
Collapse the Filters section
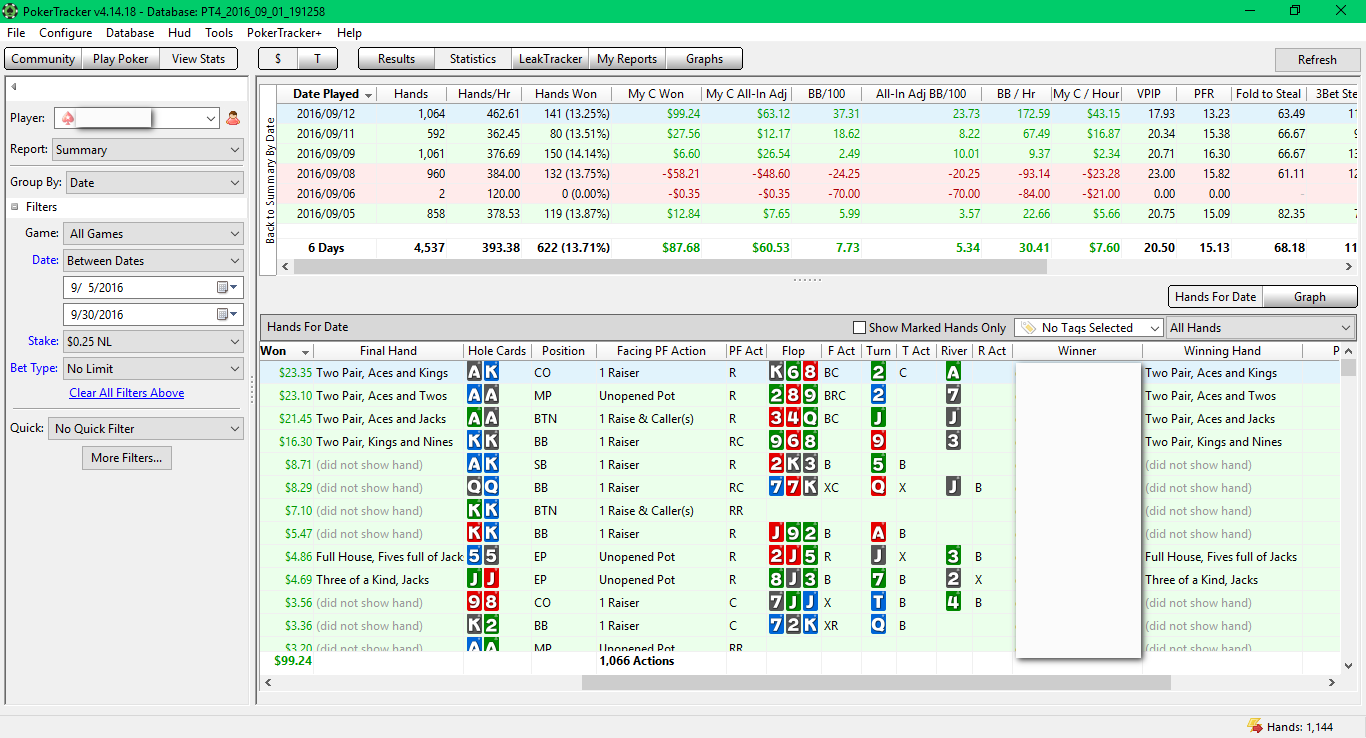15,207
